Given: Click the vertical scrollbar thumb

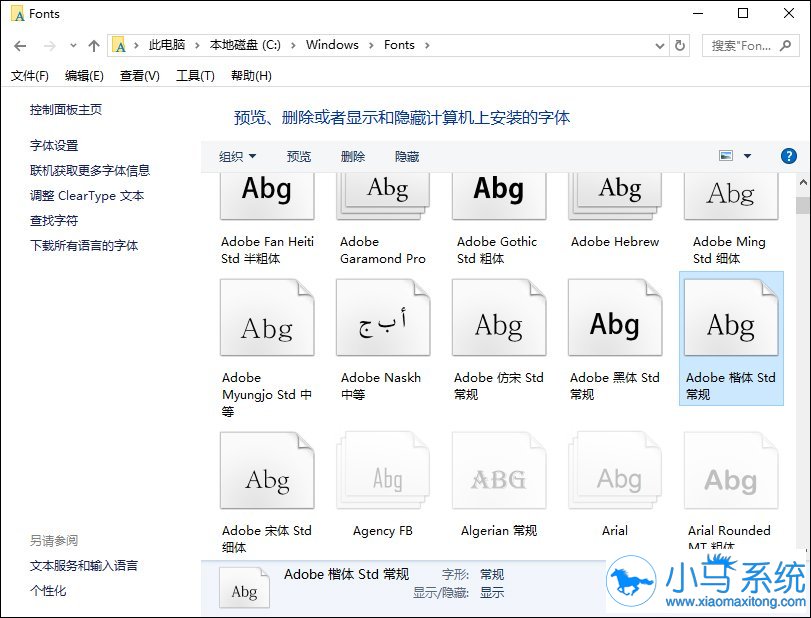Looking at the screenshot, I should [x=803, y=204].
